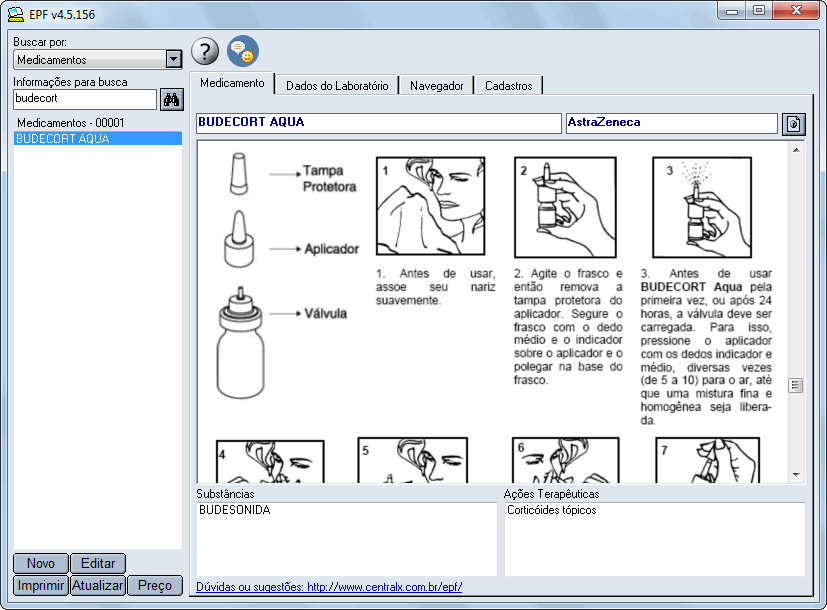Screen dimensions: 827x610
Task: Open the help question mark icon
Action: 205,51
